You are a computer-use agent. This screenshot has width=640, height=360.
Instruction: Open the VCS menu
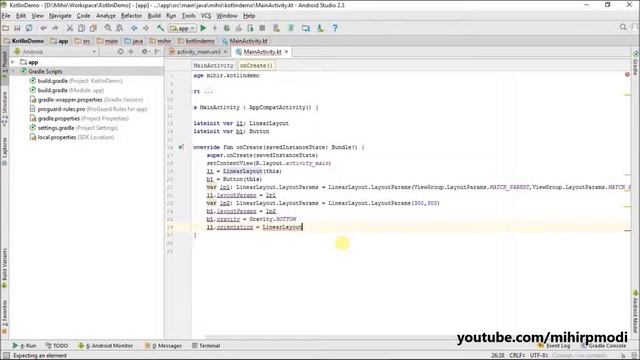(x=206, y=16)
